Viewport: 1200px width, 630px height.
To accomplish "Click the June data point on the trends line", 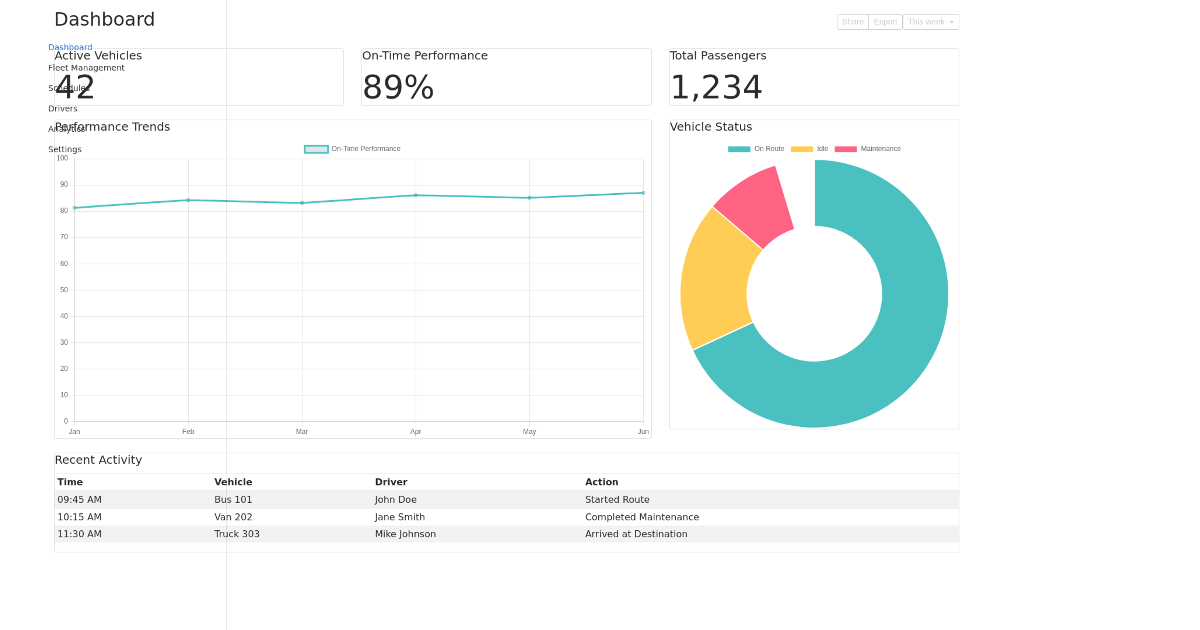I will 642,193.
